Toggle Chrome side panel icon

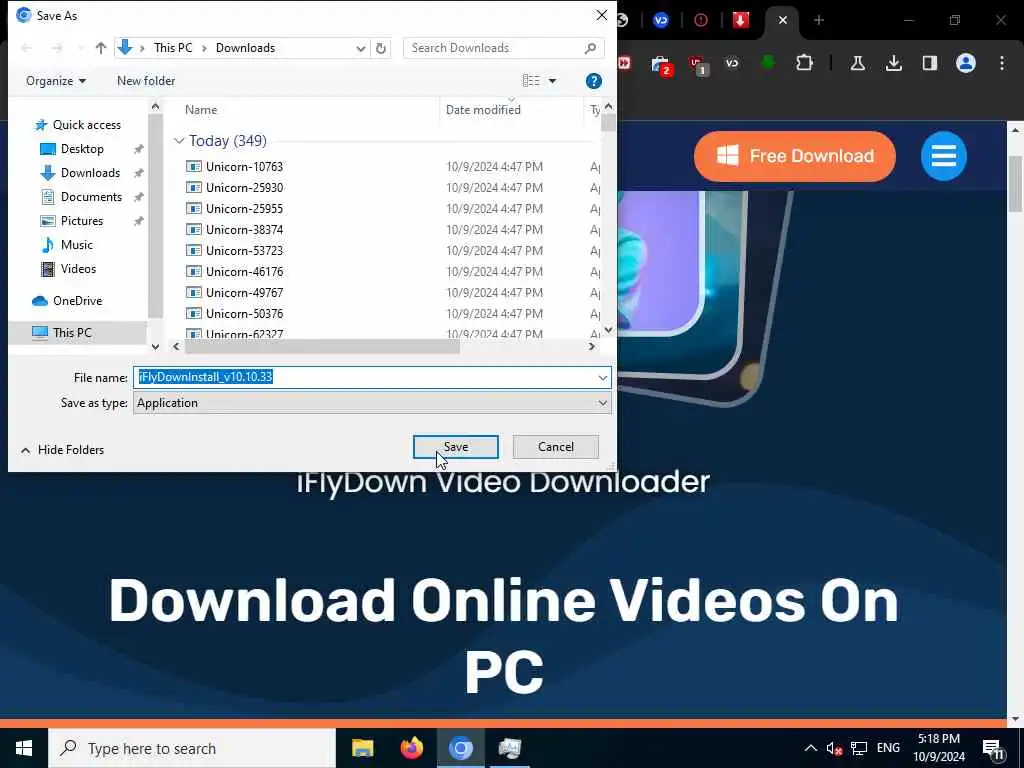[x=929, y=63]
